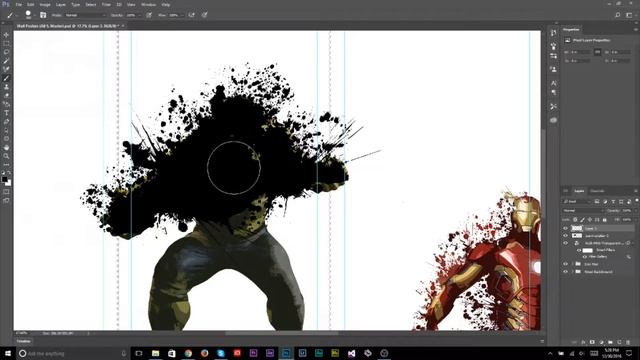This screenshot has height=360, width=640.
Task: Open brush Flow slider dropdown
Action: coord(182,15)
